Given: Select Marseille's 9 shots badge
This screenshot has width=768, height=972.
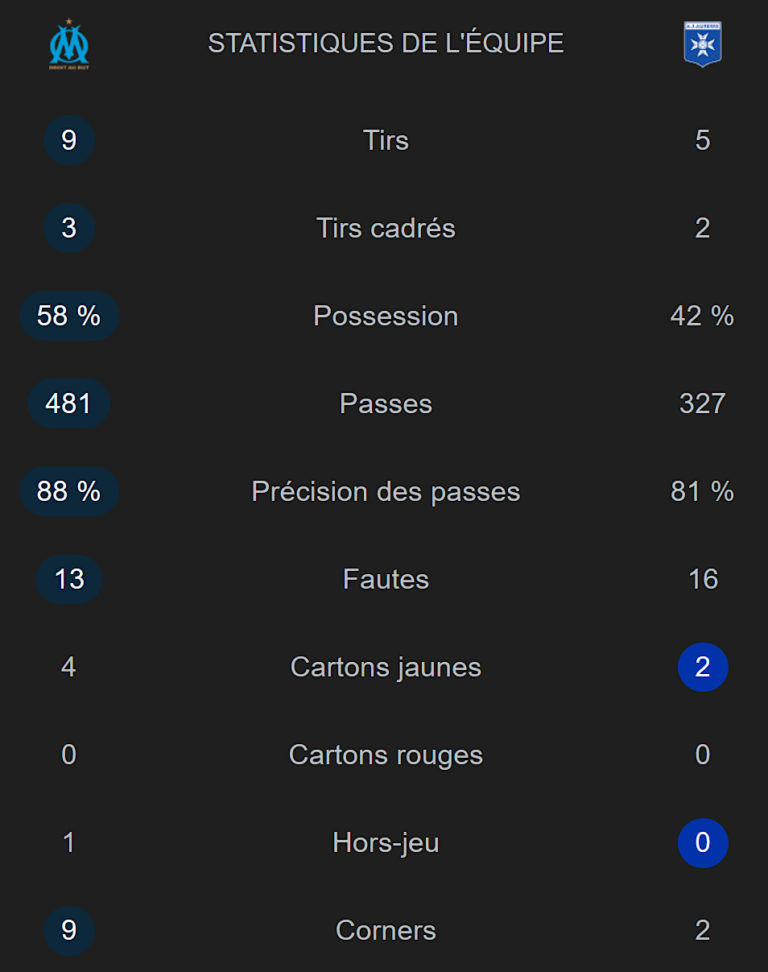Looking at the screenshot, I should point(69,140).
